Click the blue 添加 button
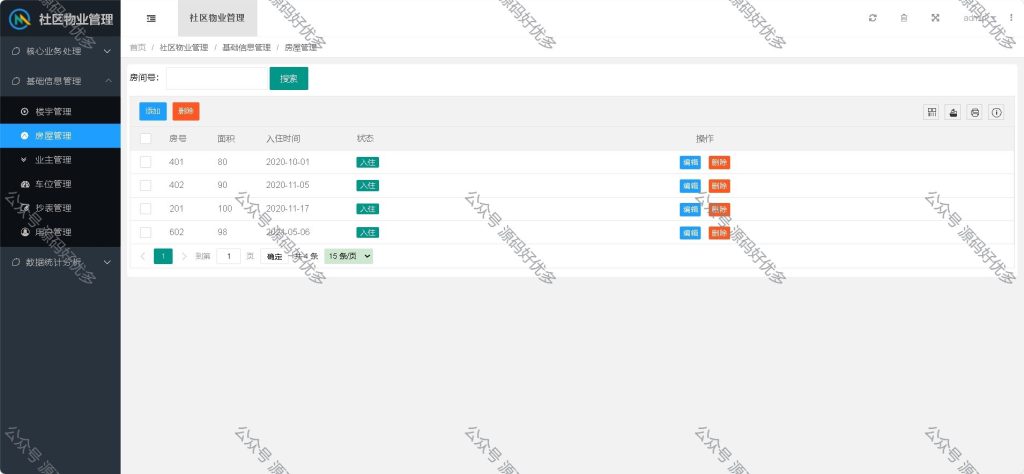1024x474 pixels. pyautogui.click(x=153, y=111)
